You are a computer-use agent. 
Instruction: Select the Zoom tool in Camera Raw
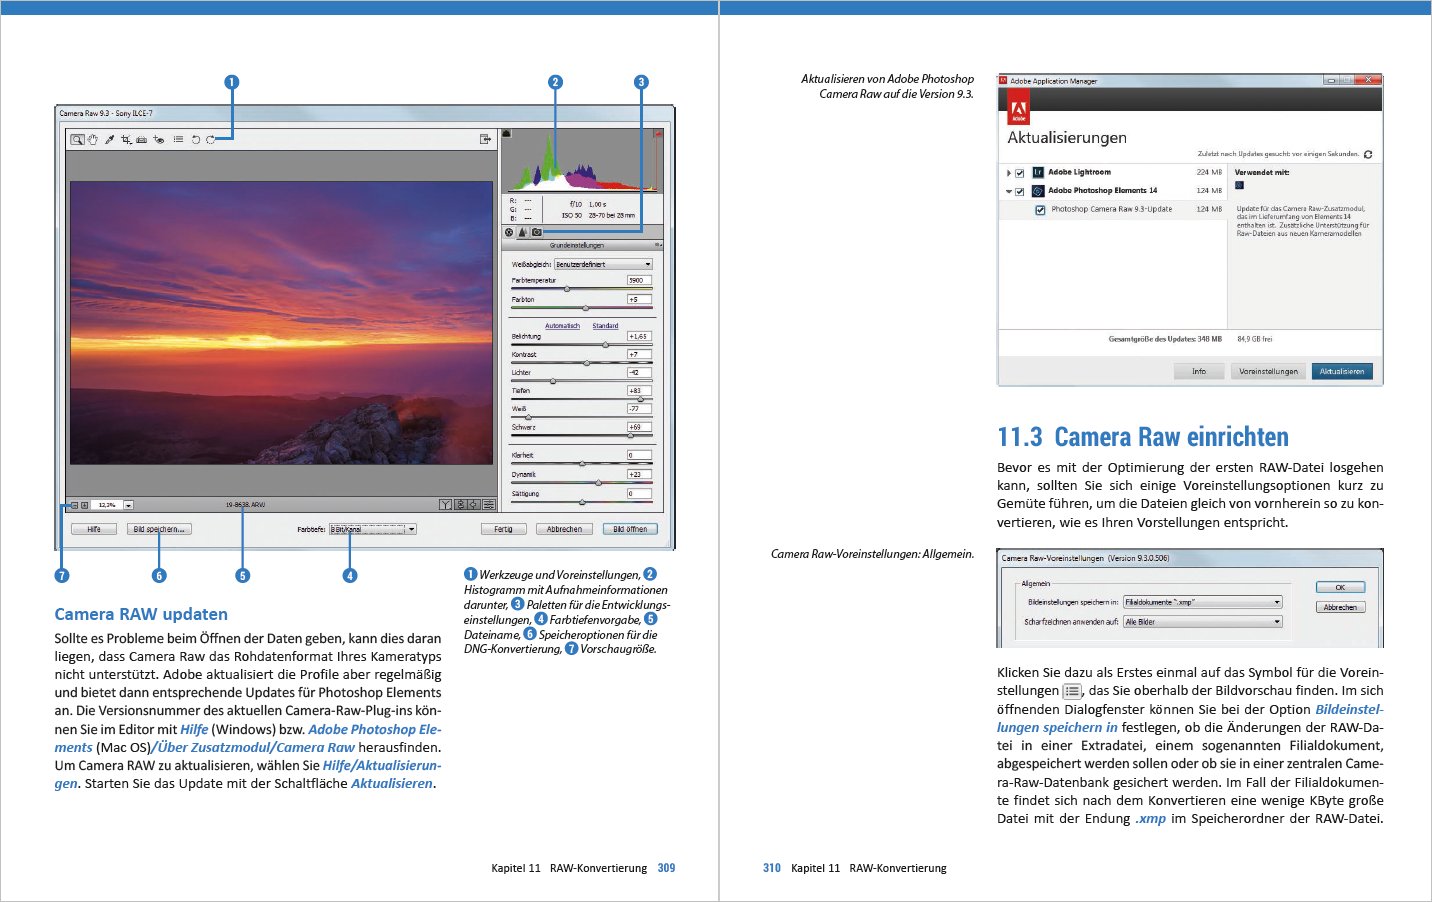pyautogui.click(x=77, y=140)
